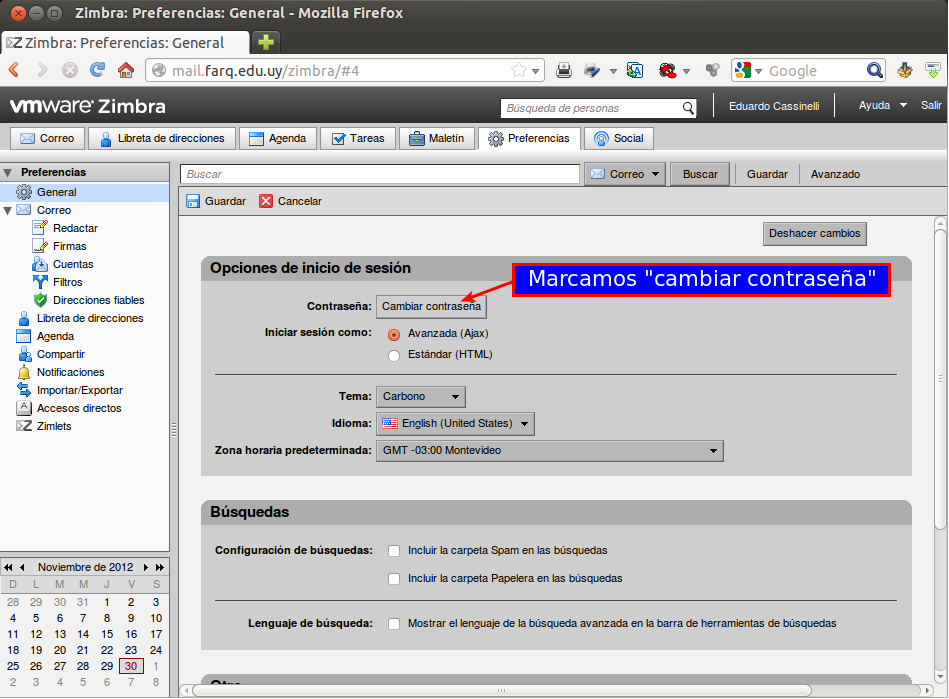Open Direcciones fiables in the sidebar
949x699 pixels.
point(99,300)
